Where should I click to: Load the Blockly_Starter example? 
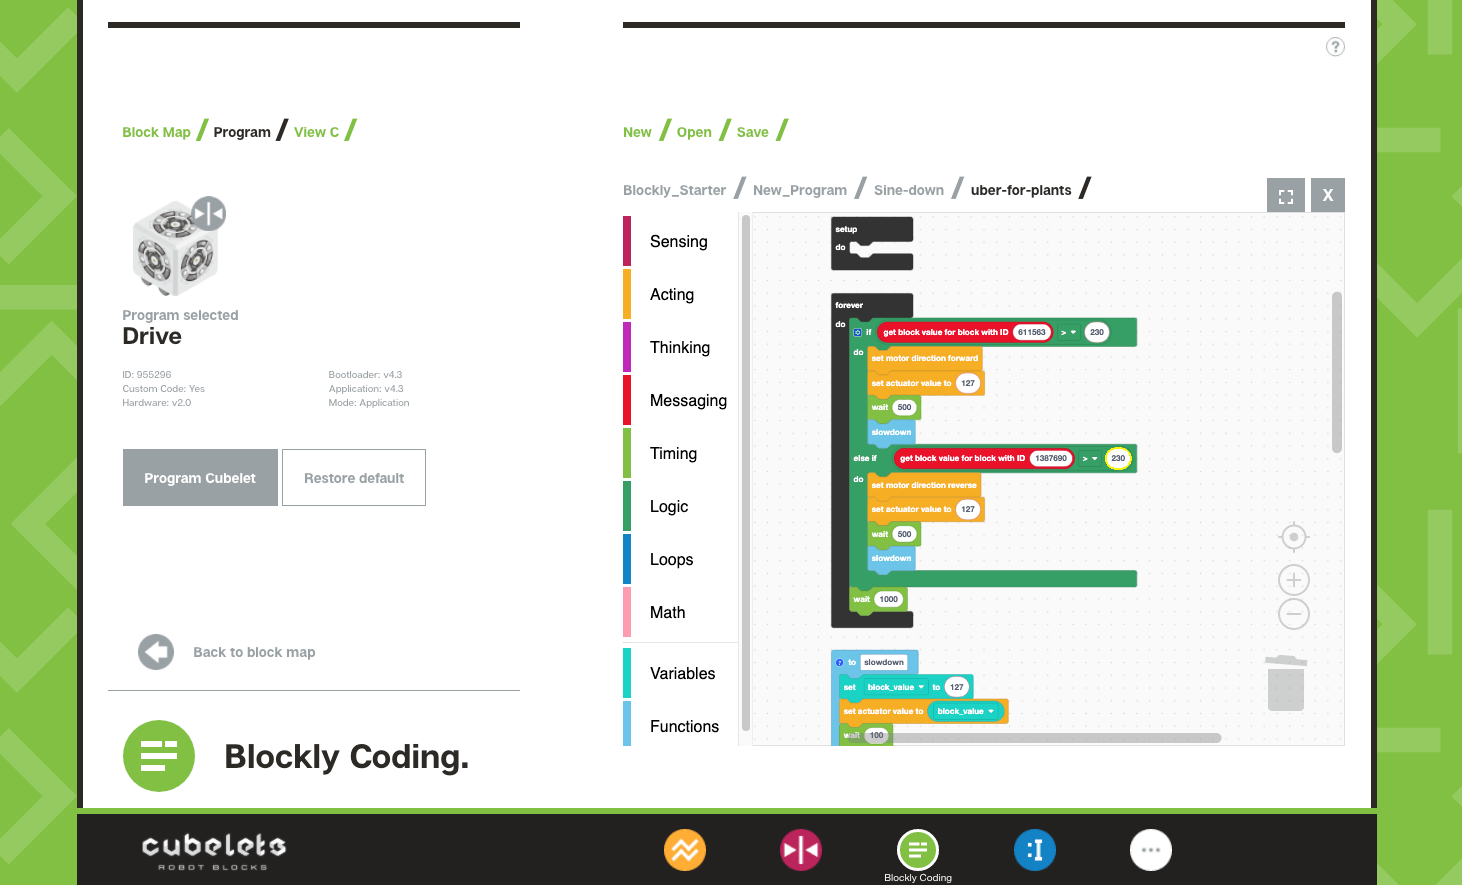674,190
